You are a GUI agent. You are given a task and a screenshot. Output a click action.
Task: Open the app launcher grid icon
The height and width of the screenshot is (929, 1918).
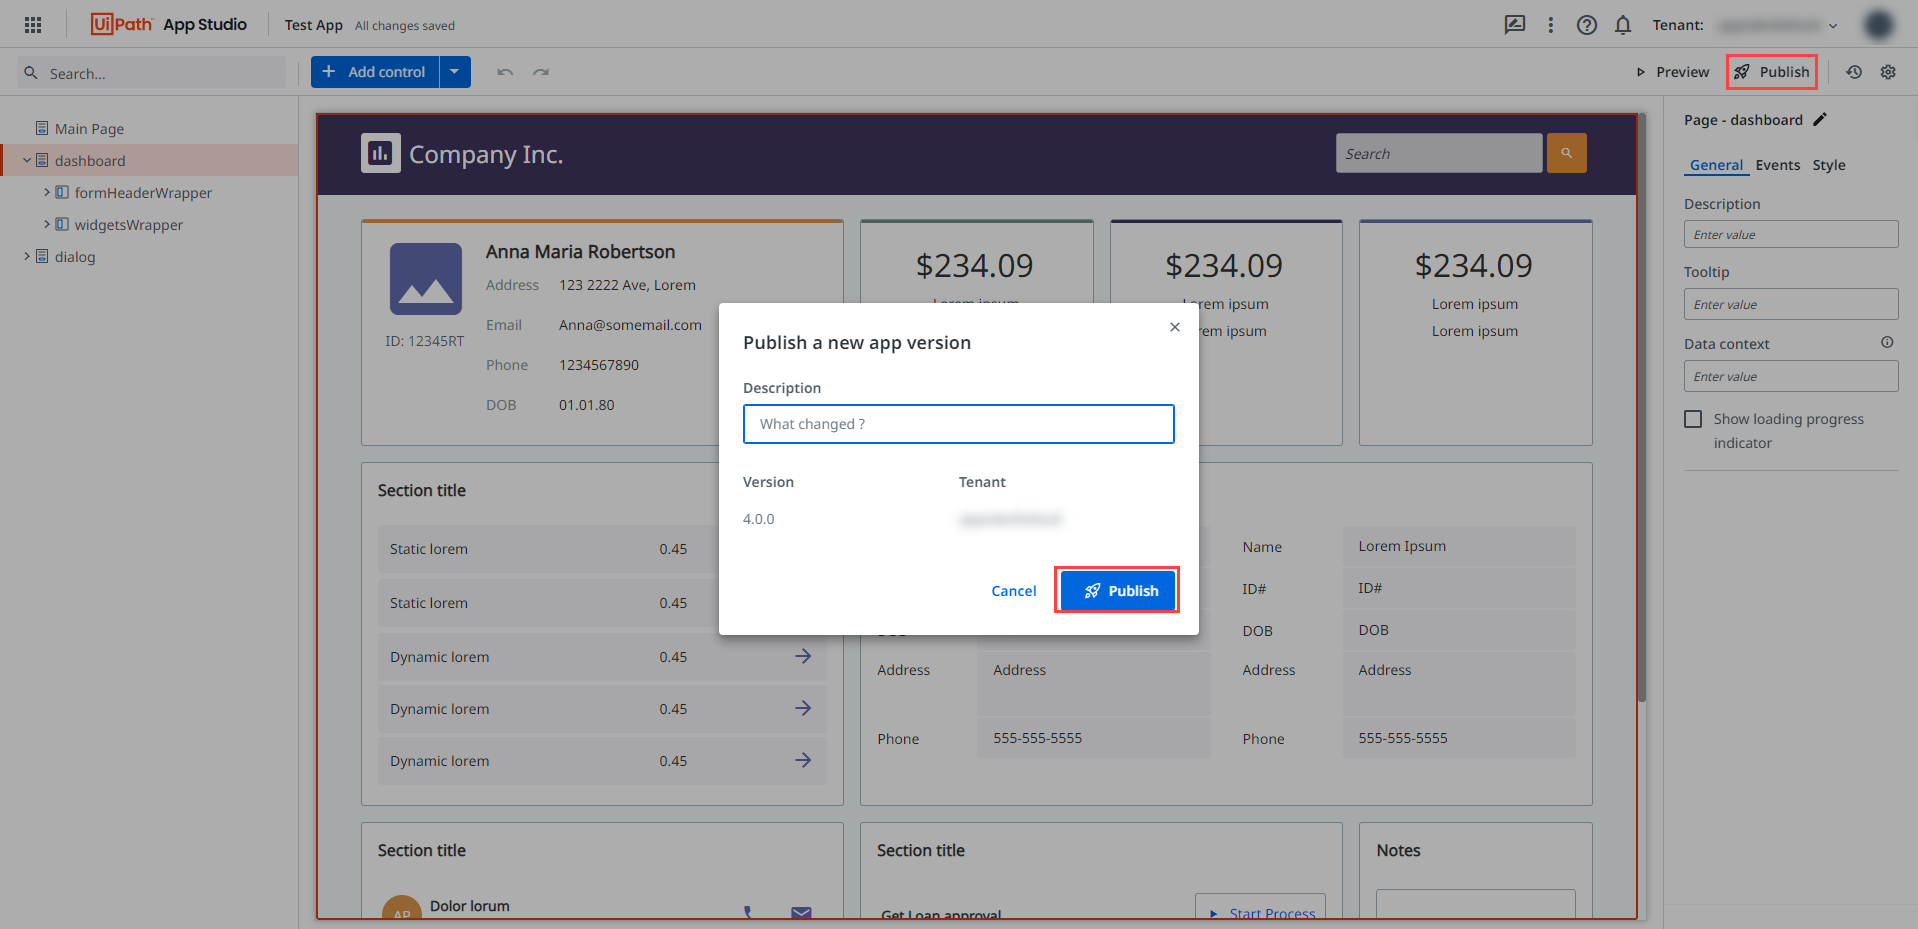pyautogui.click(x=32, y=24)
